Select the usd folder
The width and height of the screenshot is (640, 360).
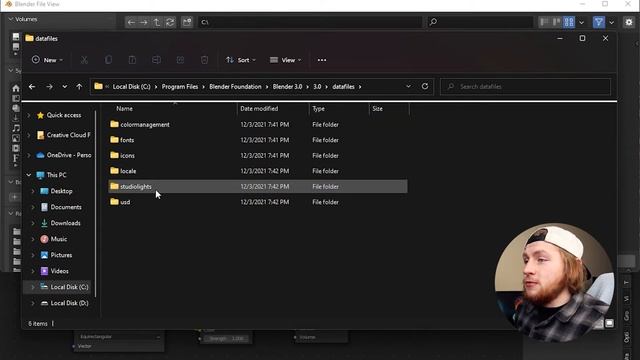pos(125,202)
